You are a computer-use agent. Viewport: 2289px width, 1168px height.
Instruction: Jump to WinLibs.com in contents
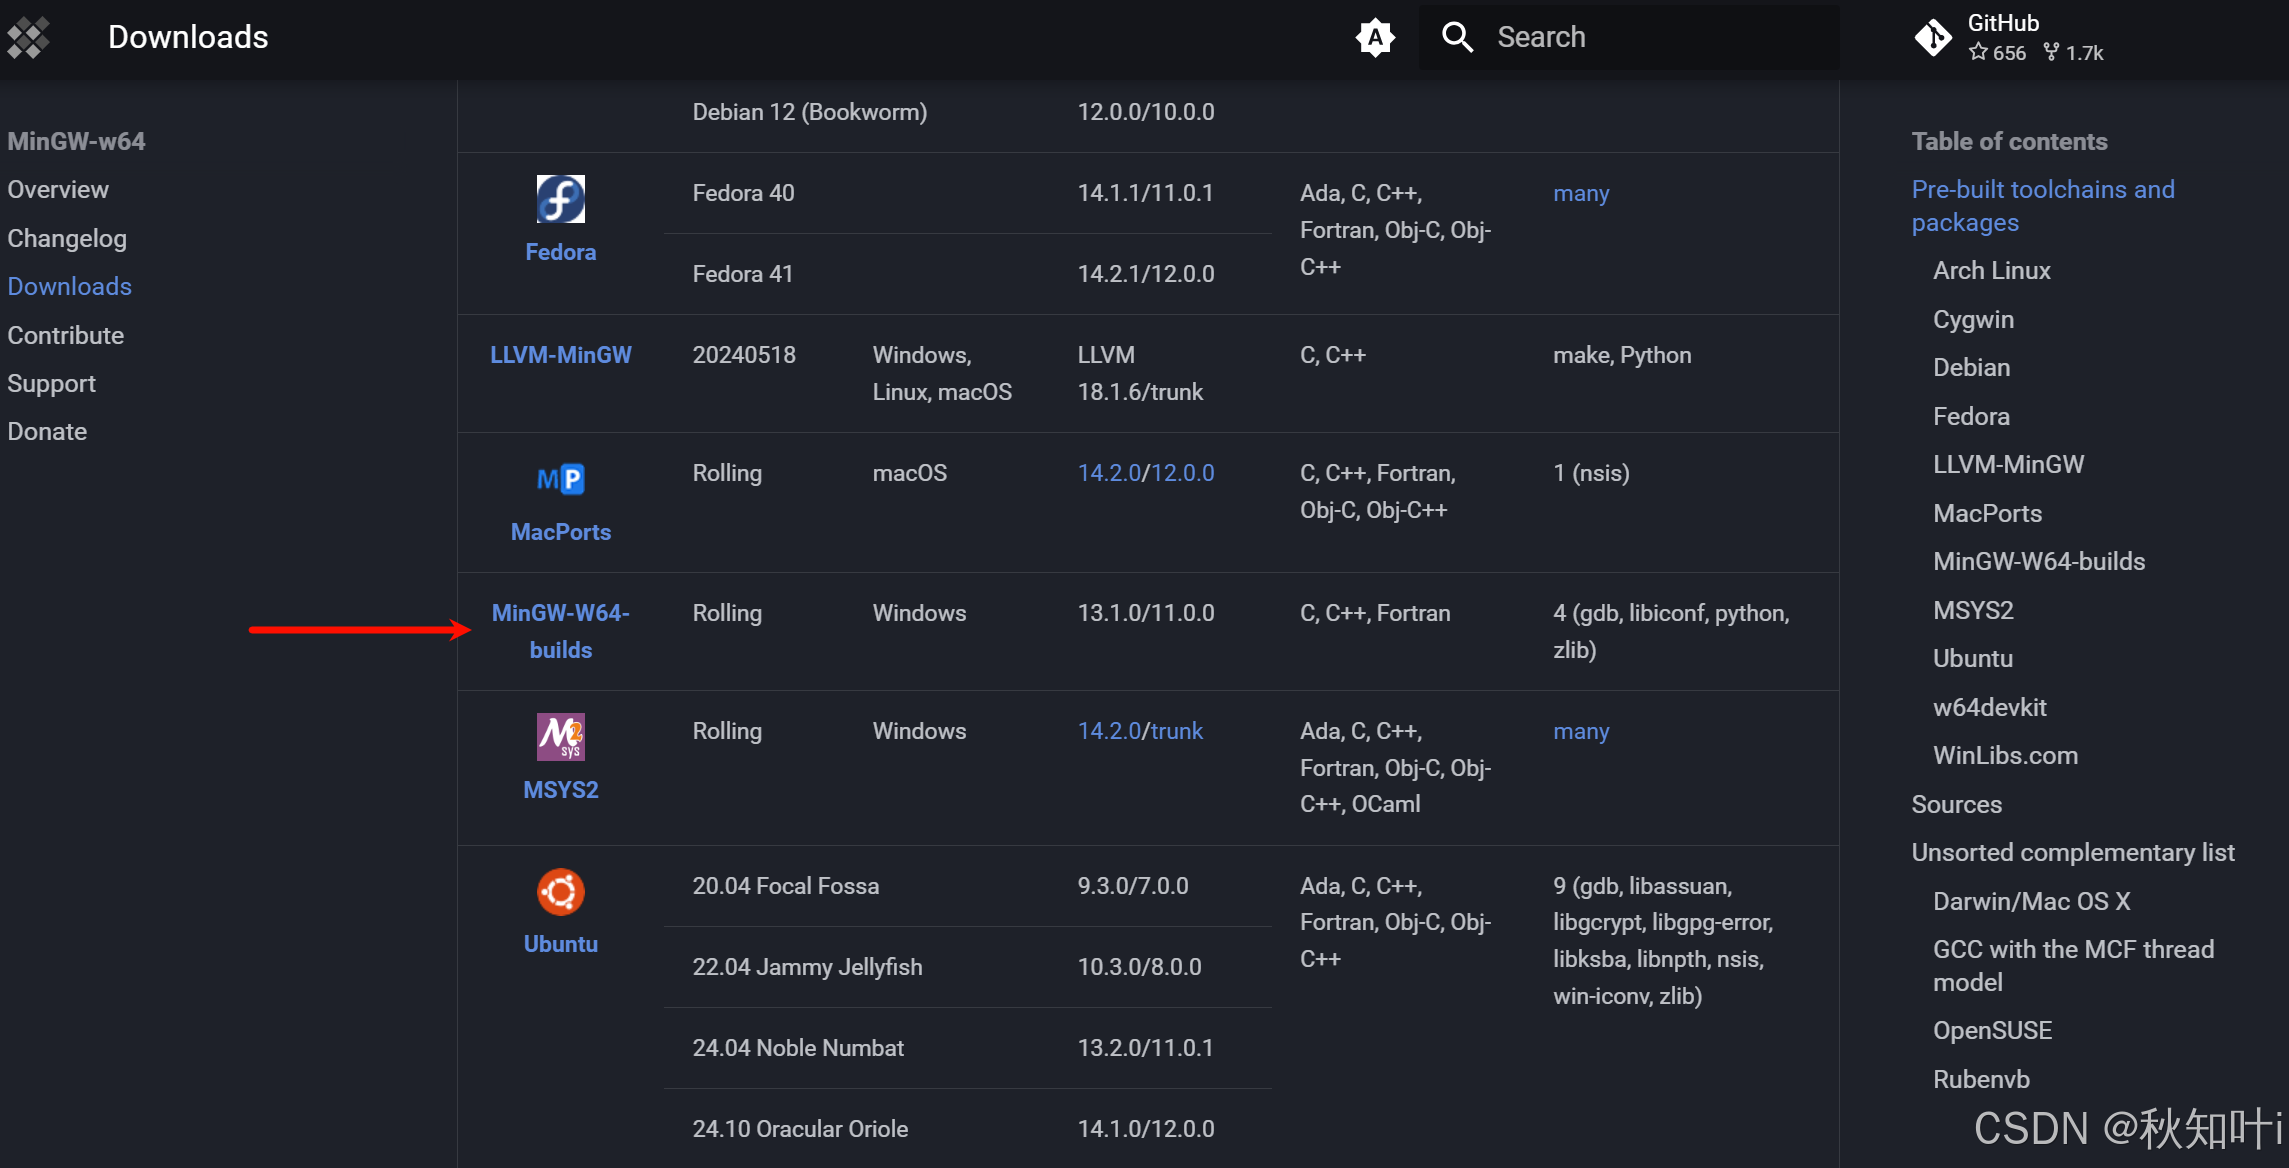pos(2005,755)
